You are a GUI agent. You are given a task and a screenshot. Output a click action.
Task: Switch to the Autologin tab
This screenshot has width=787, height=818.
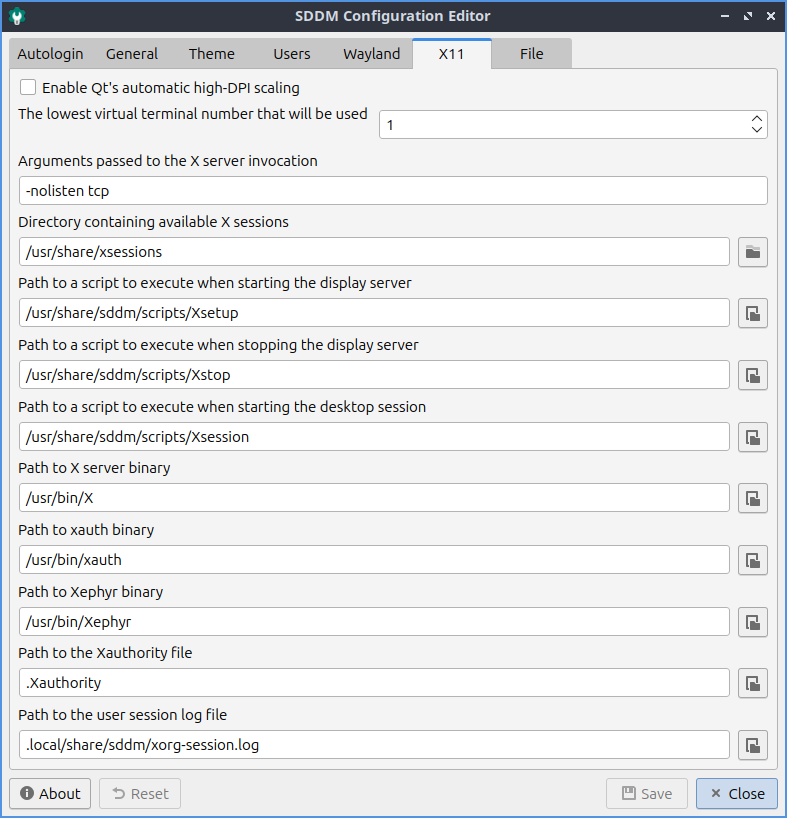[50, 54]
